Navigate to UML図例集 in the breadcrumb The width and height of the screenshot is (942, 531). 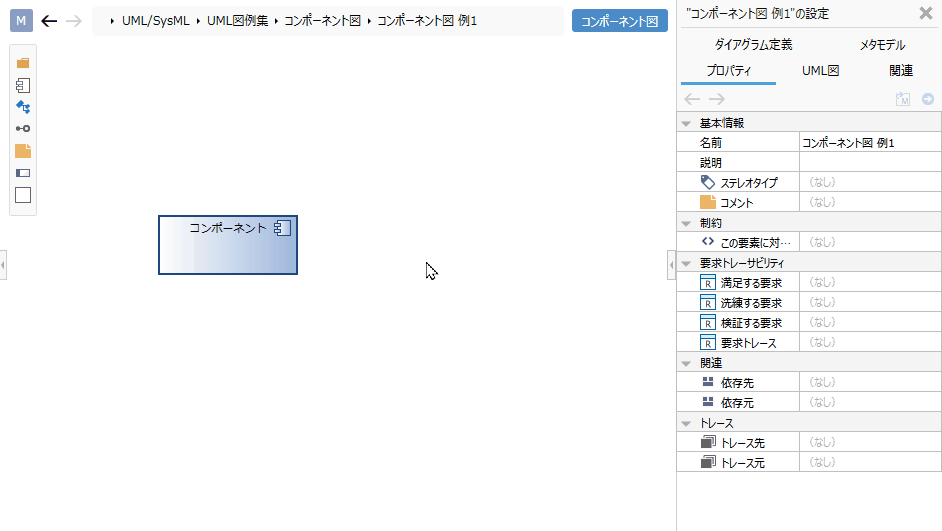237,21
